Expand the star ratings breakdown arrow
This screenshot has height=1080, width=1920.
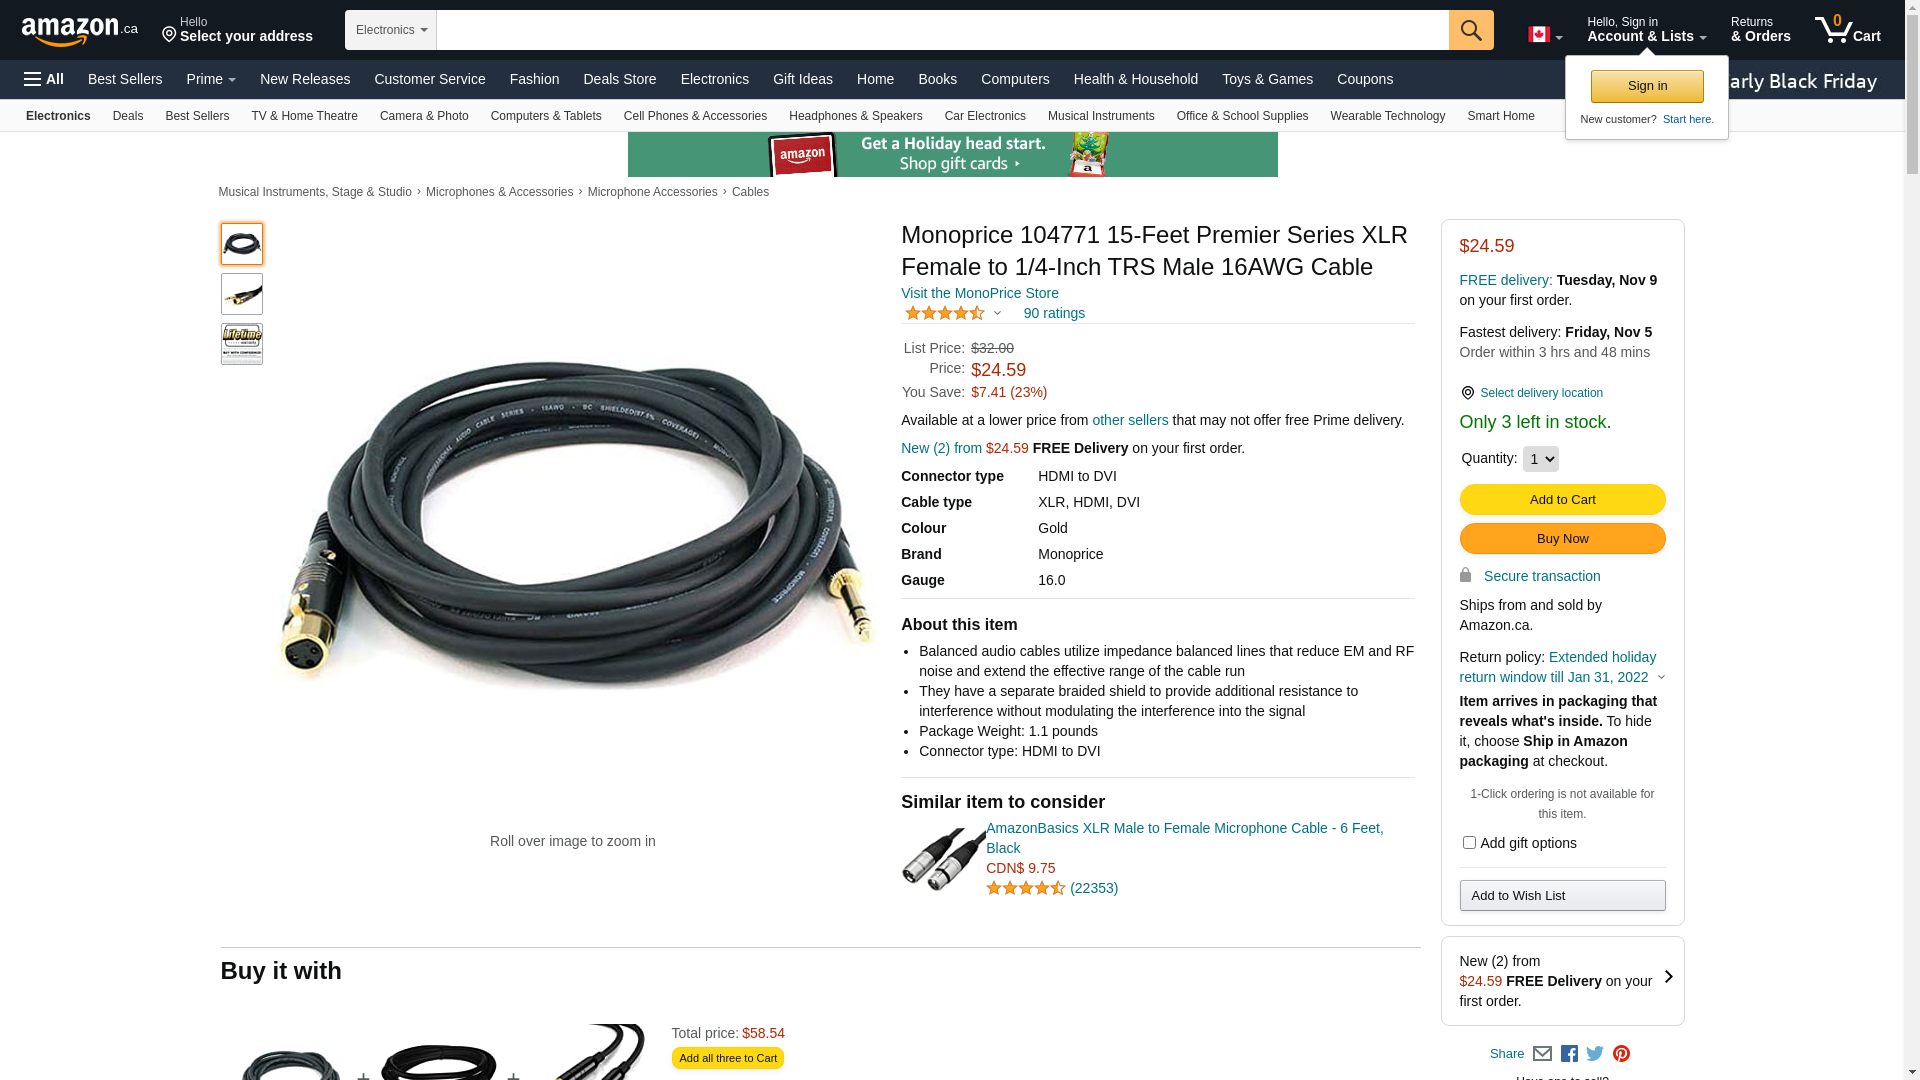(997, 314)
